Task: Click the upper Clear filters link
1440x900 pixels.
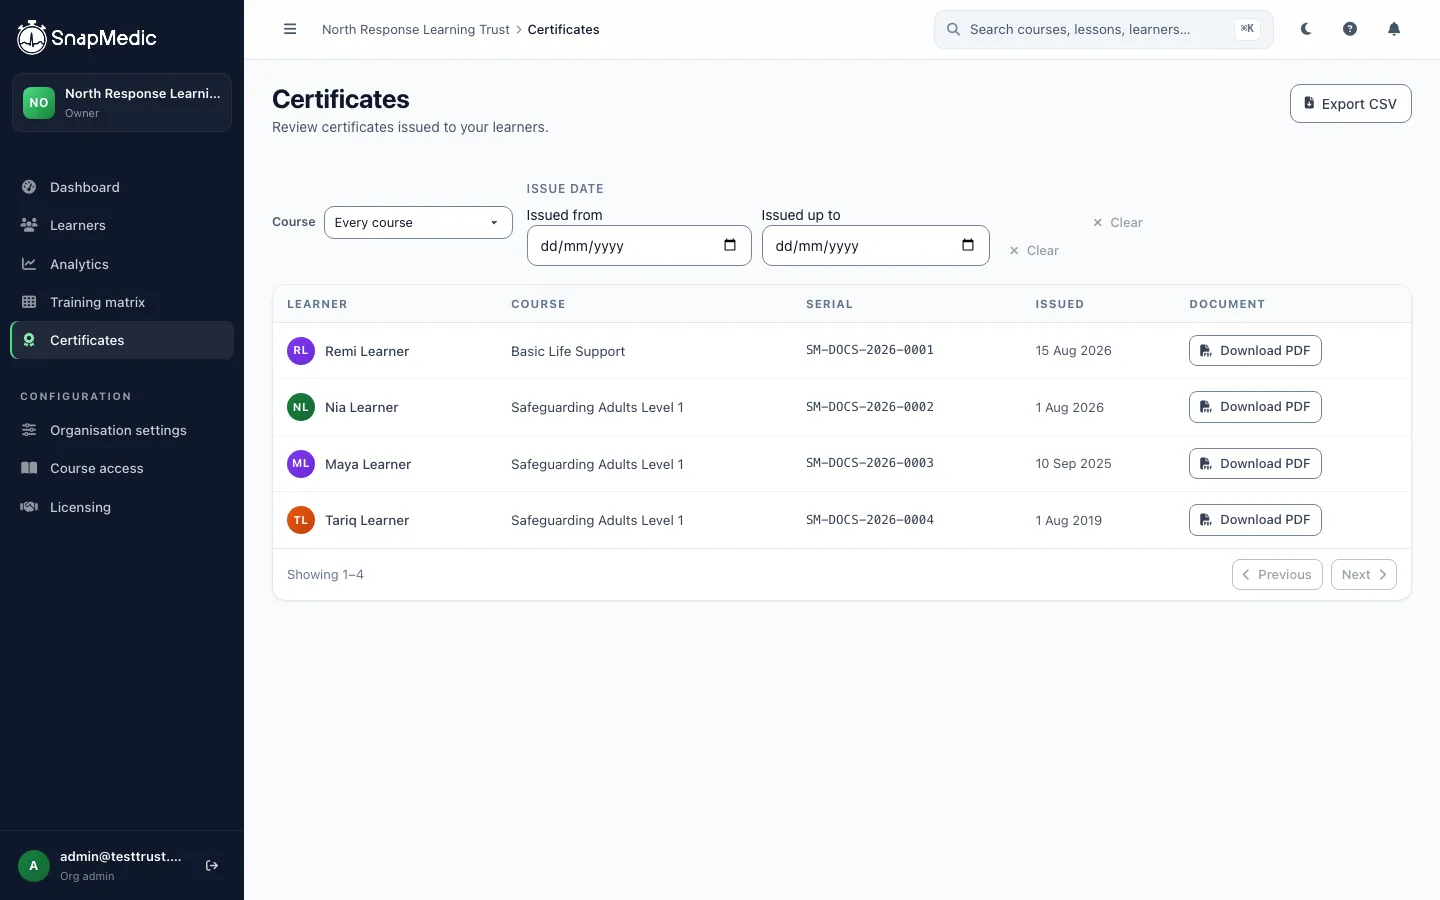Action: point(1117,223)
